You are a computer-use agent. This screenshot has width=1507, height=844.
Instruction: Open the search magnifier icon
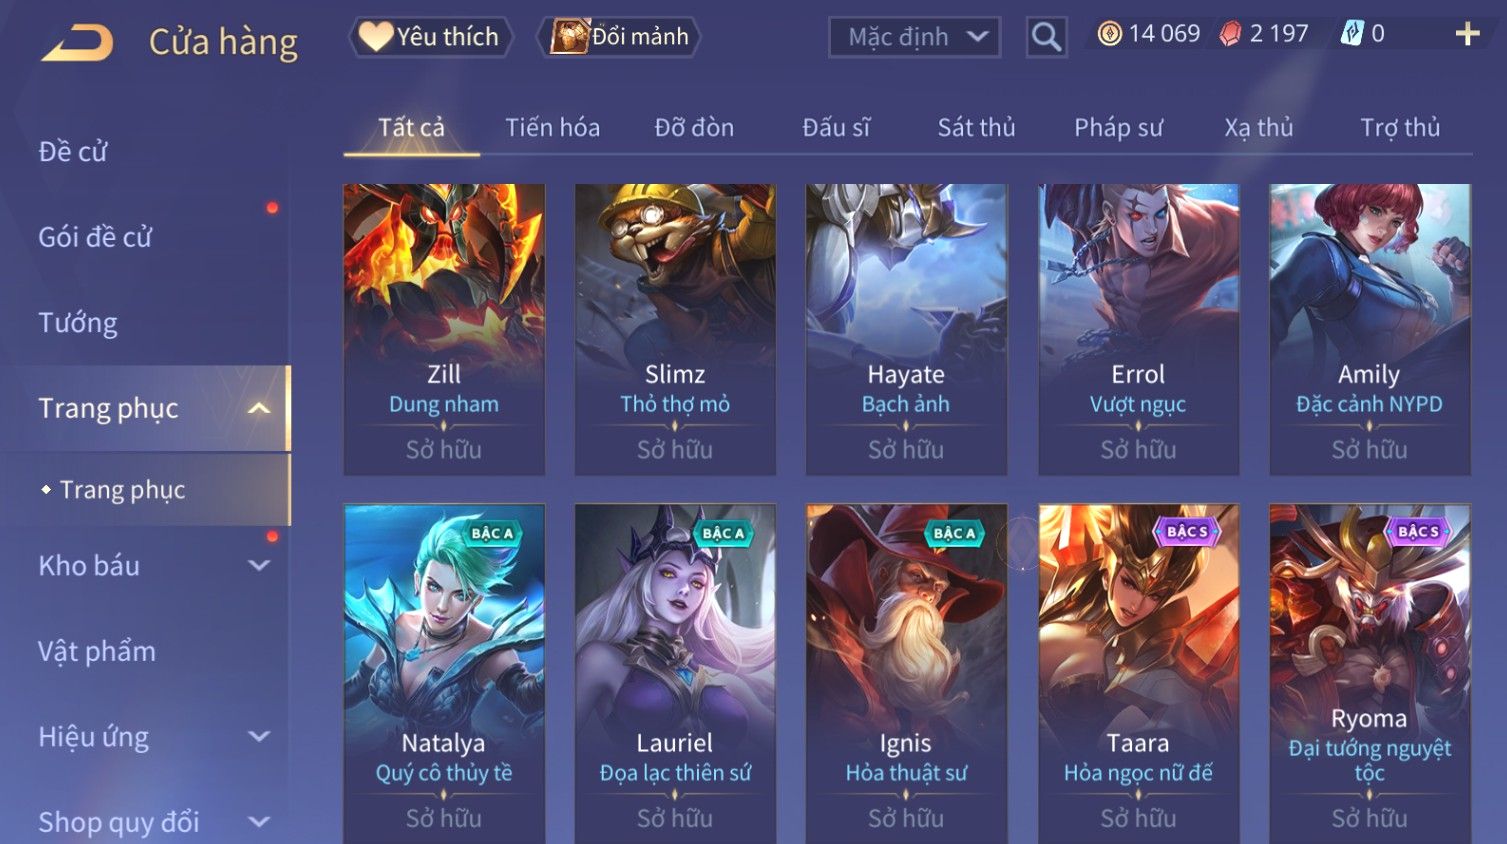coord(1046,37)
